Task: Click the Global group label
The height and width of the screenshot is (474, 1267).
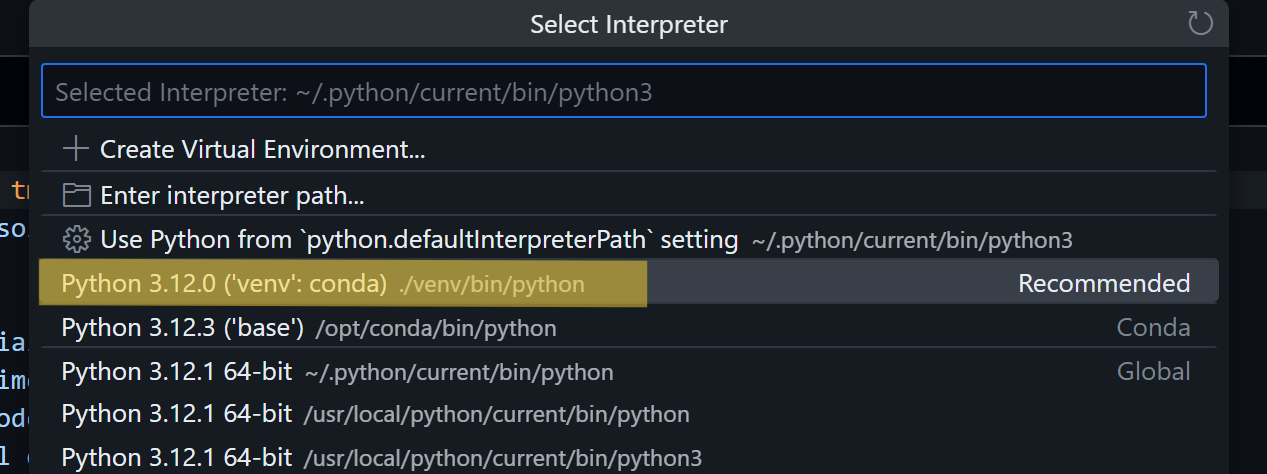Action: [1153, 372]
